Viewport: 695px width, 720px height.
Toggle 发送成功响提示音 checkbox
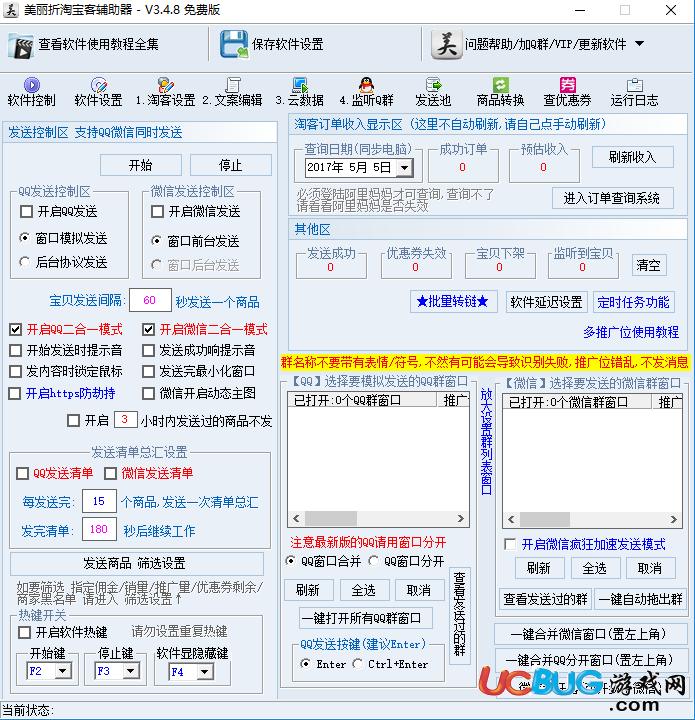tap(148, 350)
